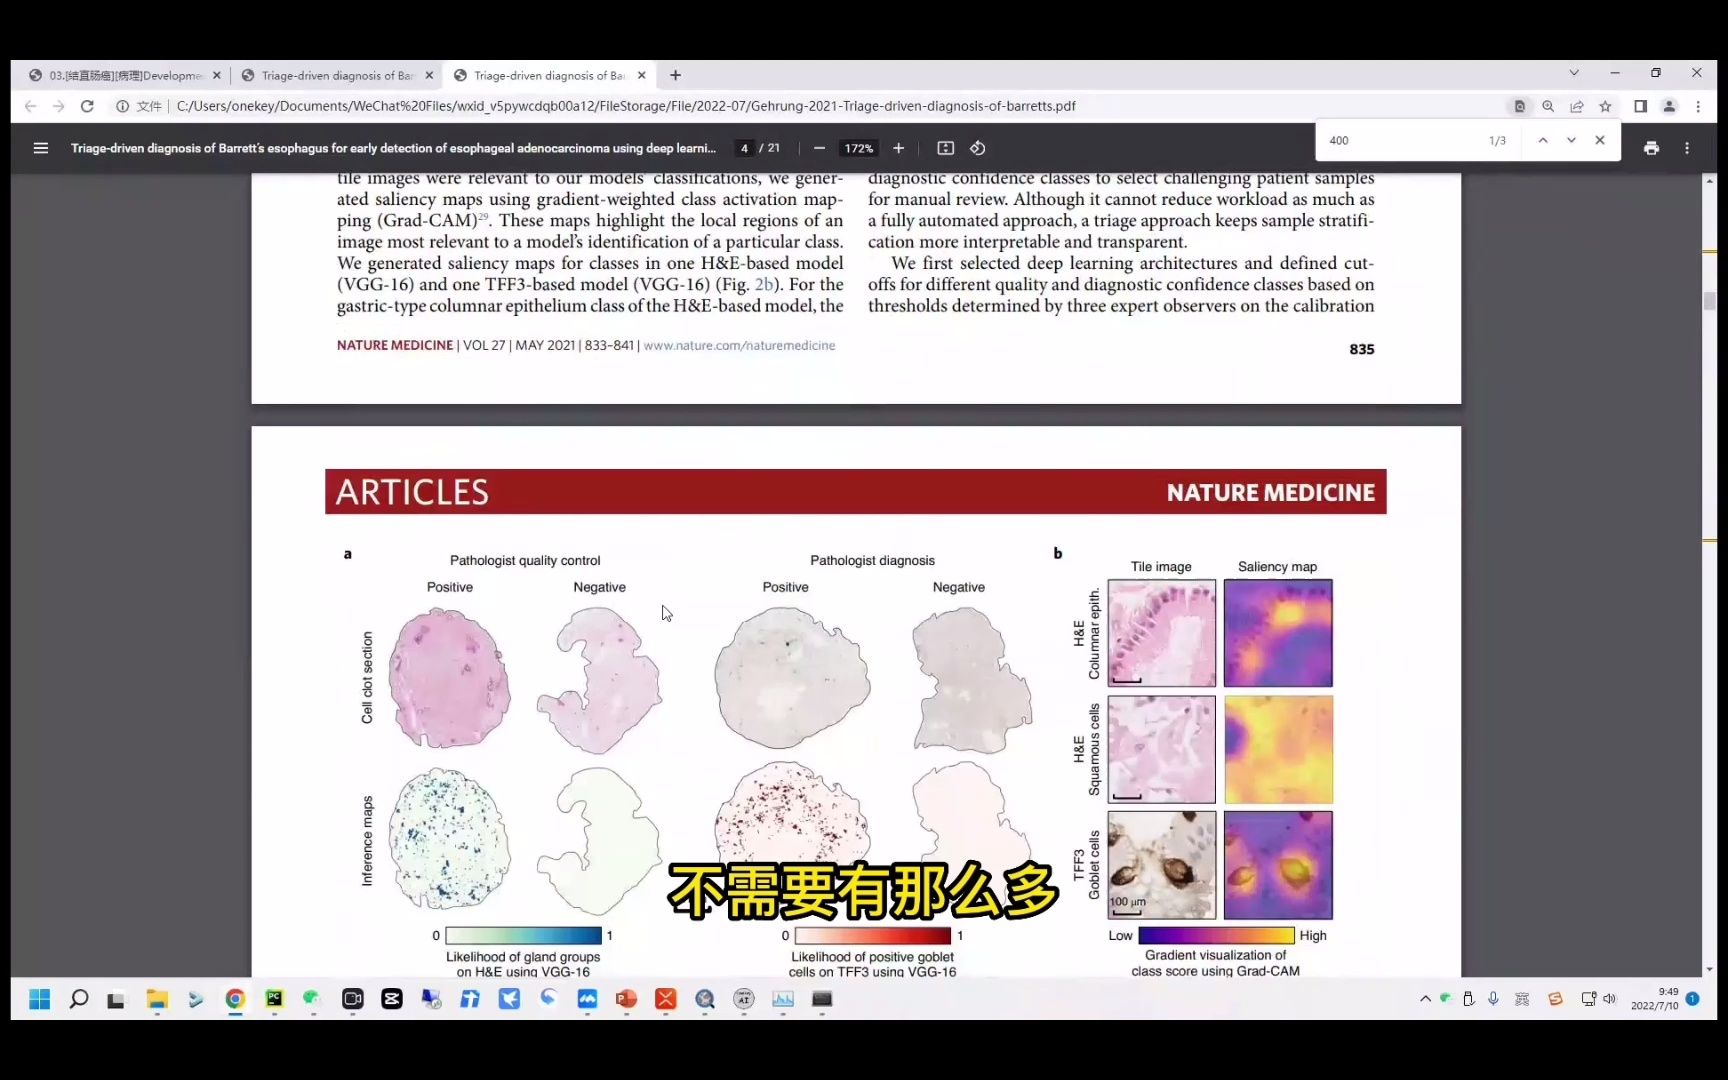Viewport: 1728px width, 1080px height.
Task: Open the PDF more options (three dots)
Action: 1687,147
